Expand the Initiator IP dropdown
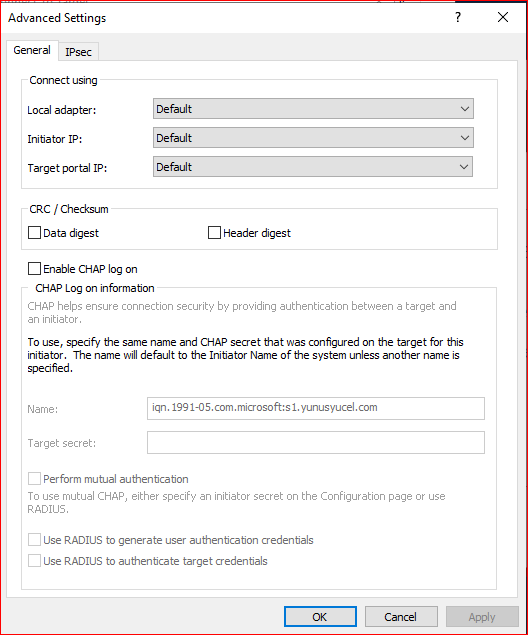Screen dimensions: 528x635 tap(313, 138)
